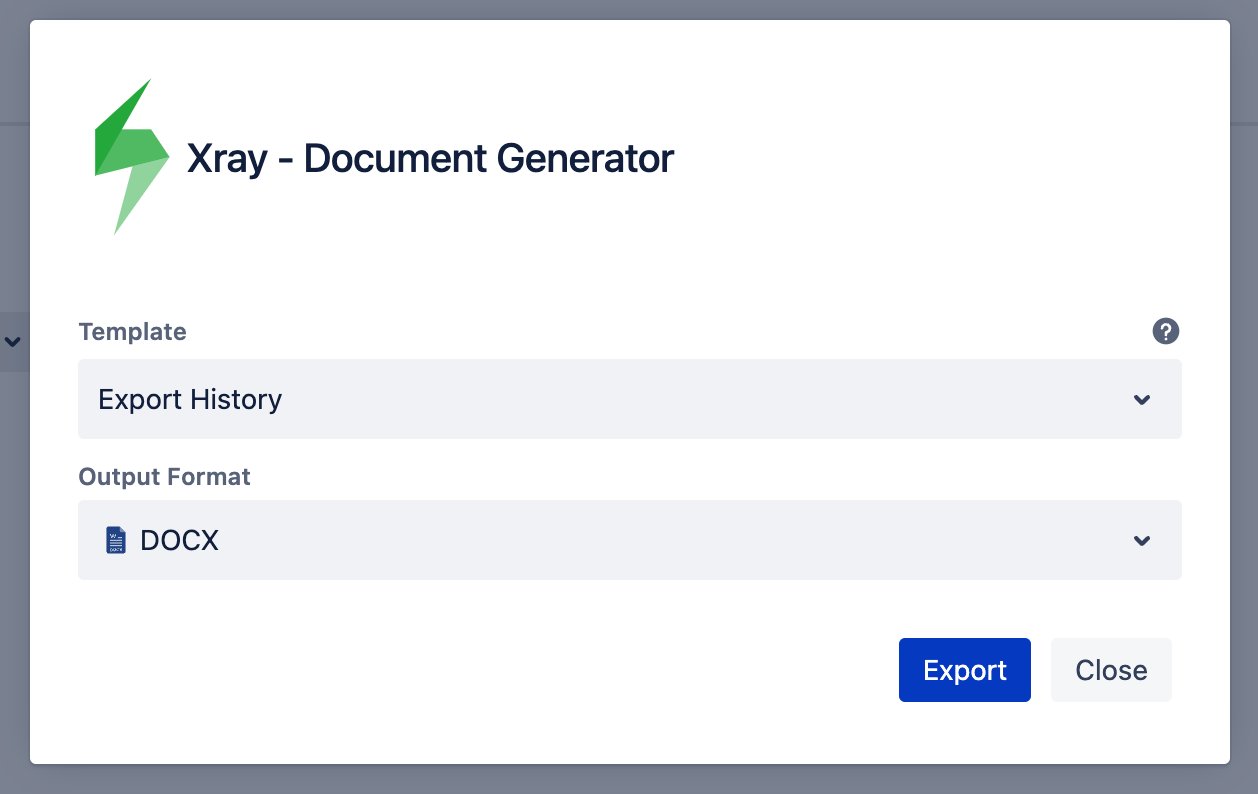Start the document export with Export
Image resolution: width=1258 pixels, height=794 pixels.
click(965, 670)
